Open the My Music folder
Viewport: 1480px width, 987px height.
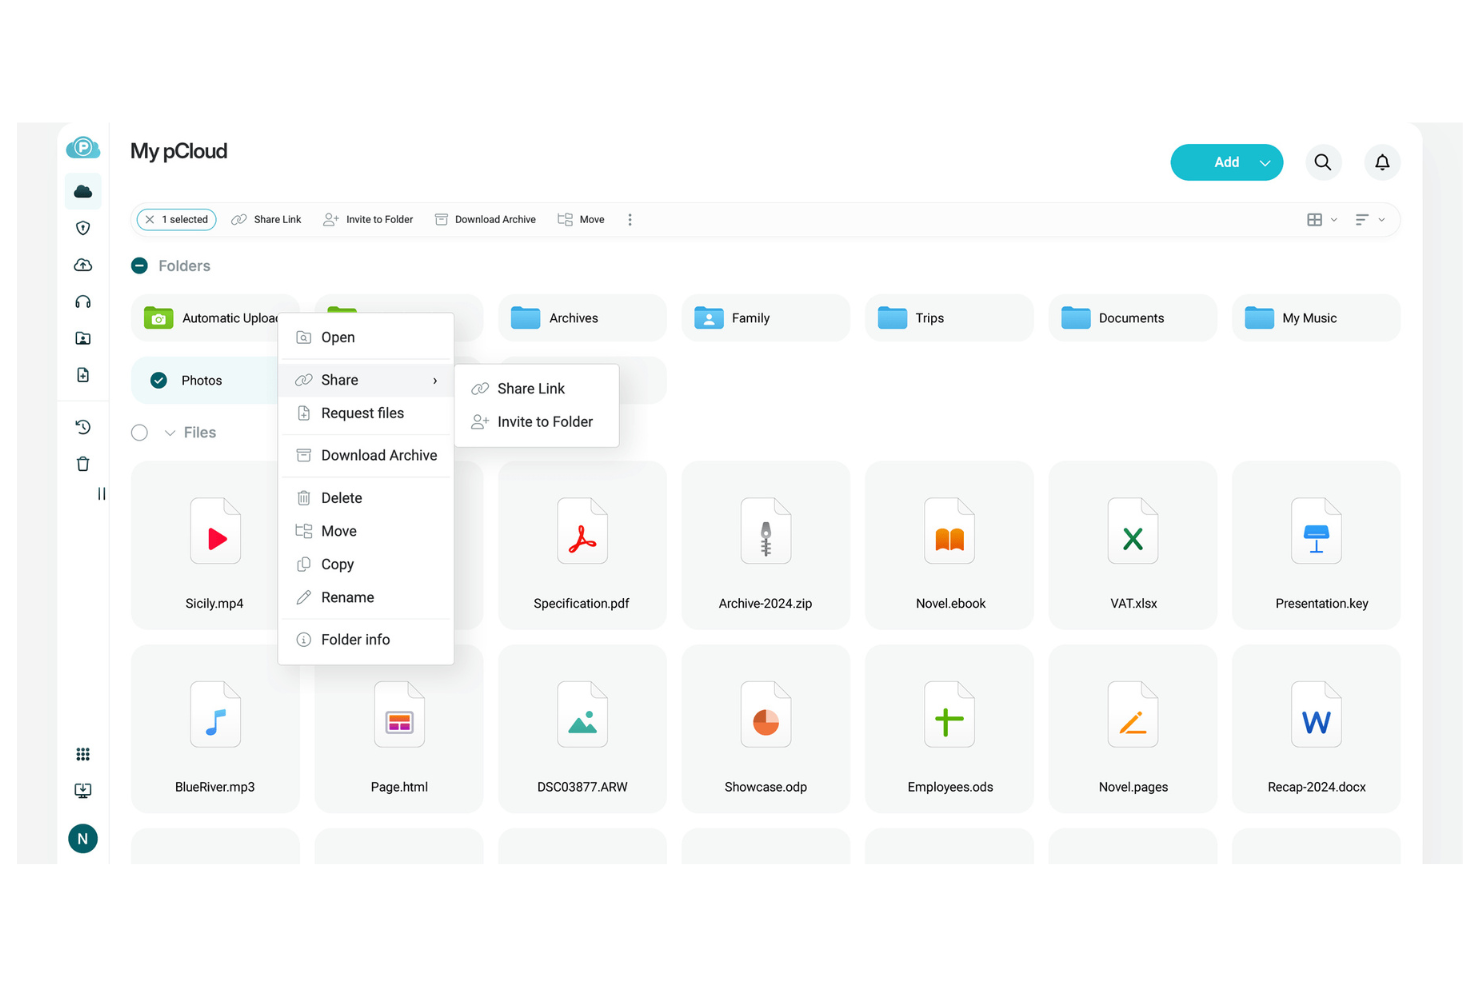1316,318
